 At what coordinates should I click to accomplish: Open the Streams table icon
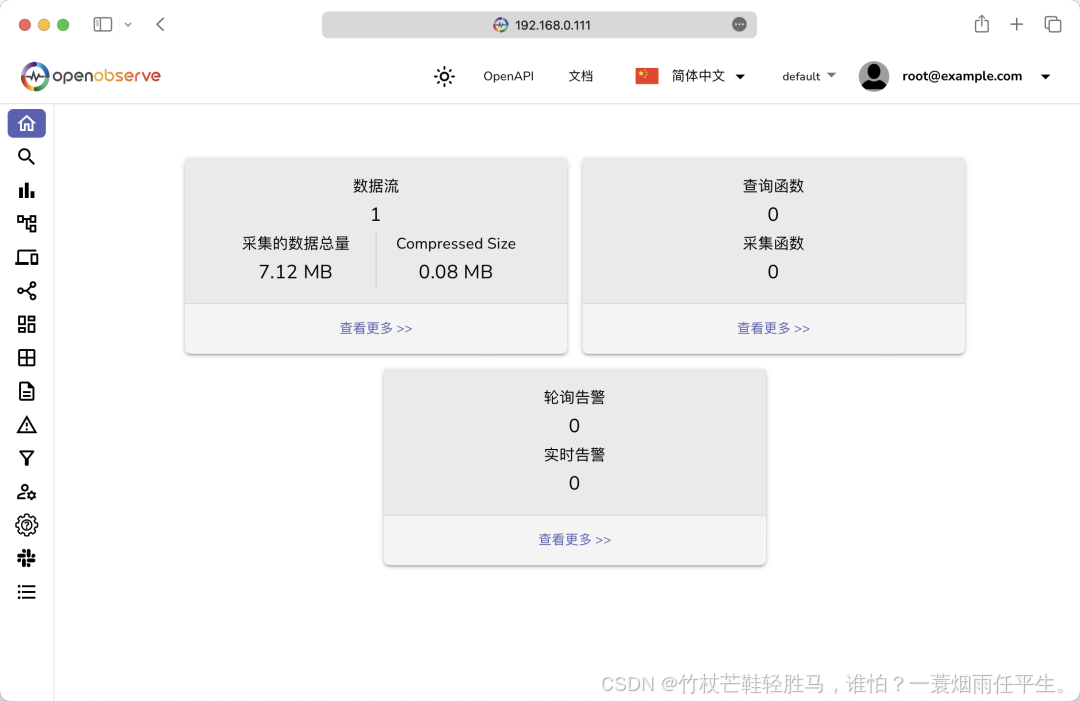point(26,357)
